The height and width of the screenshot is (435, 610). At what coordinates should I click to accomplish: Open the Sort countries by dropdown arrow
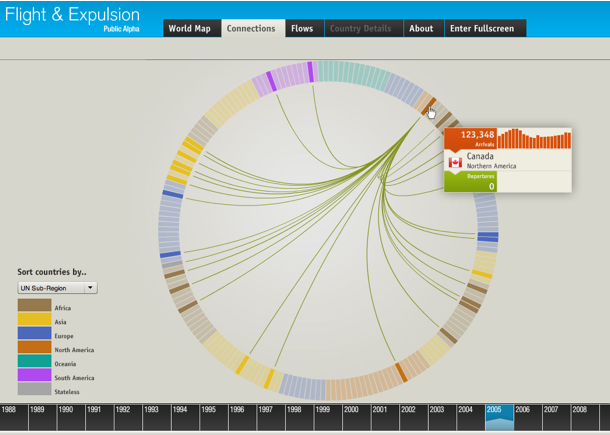(90, 288)
